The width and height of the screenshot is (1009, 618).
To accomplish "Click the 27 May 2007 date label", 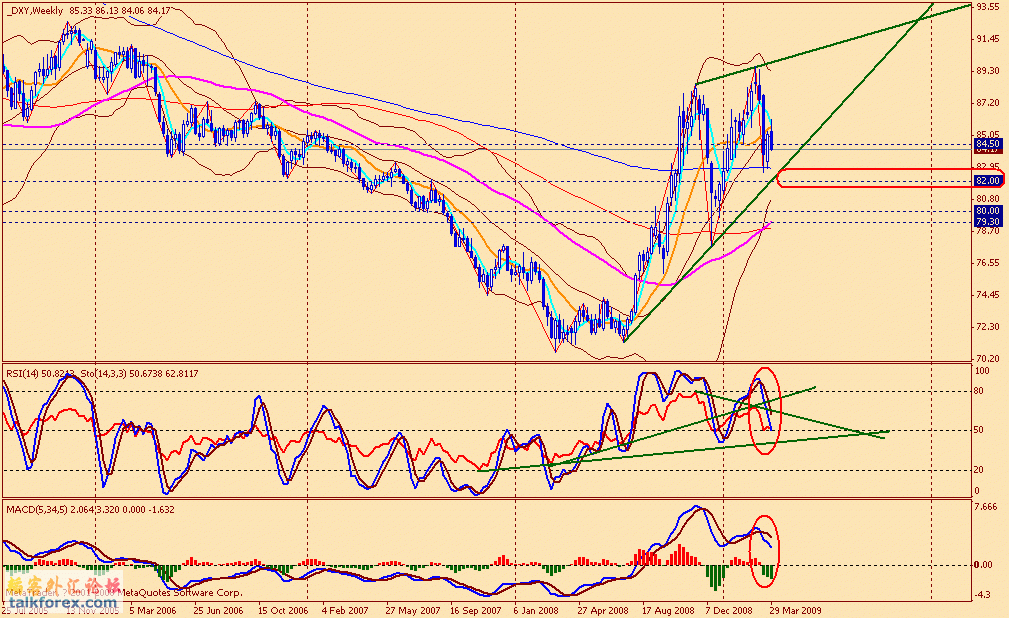I will coord(412,610).
